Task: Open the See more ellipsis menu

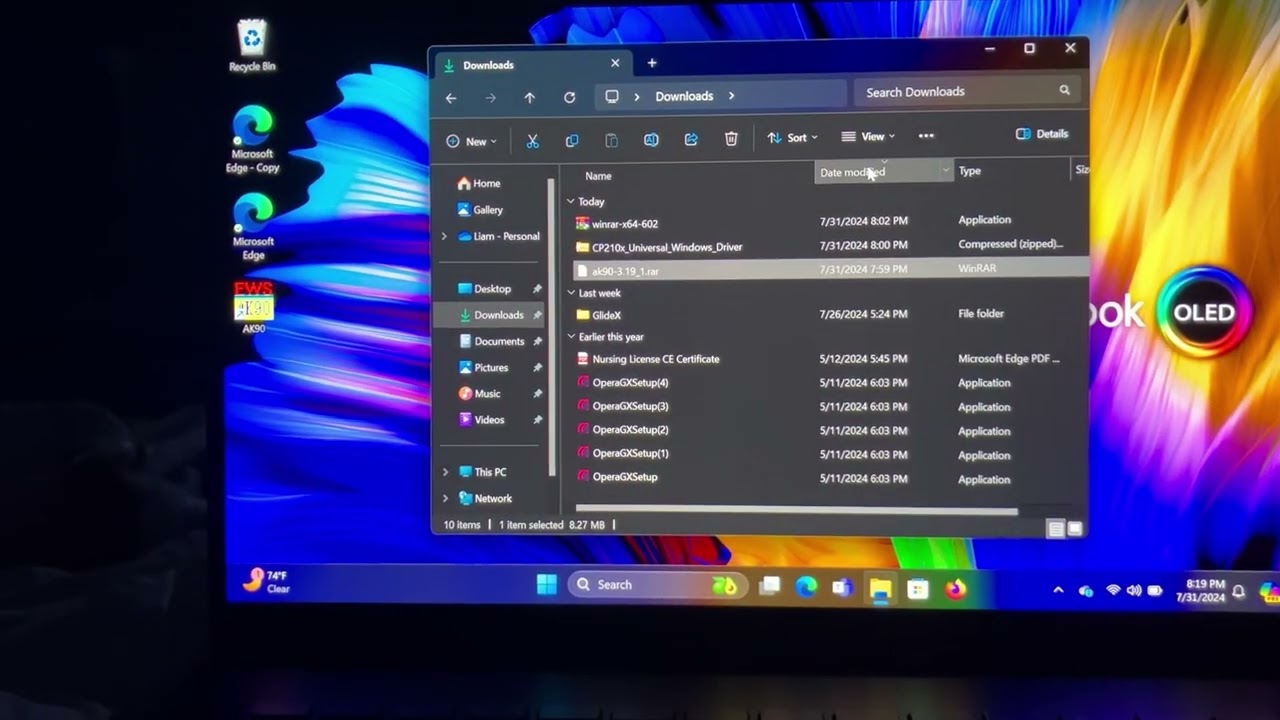Action: pos(926,136)
